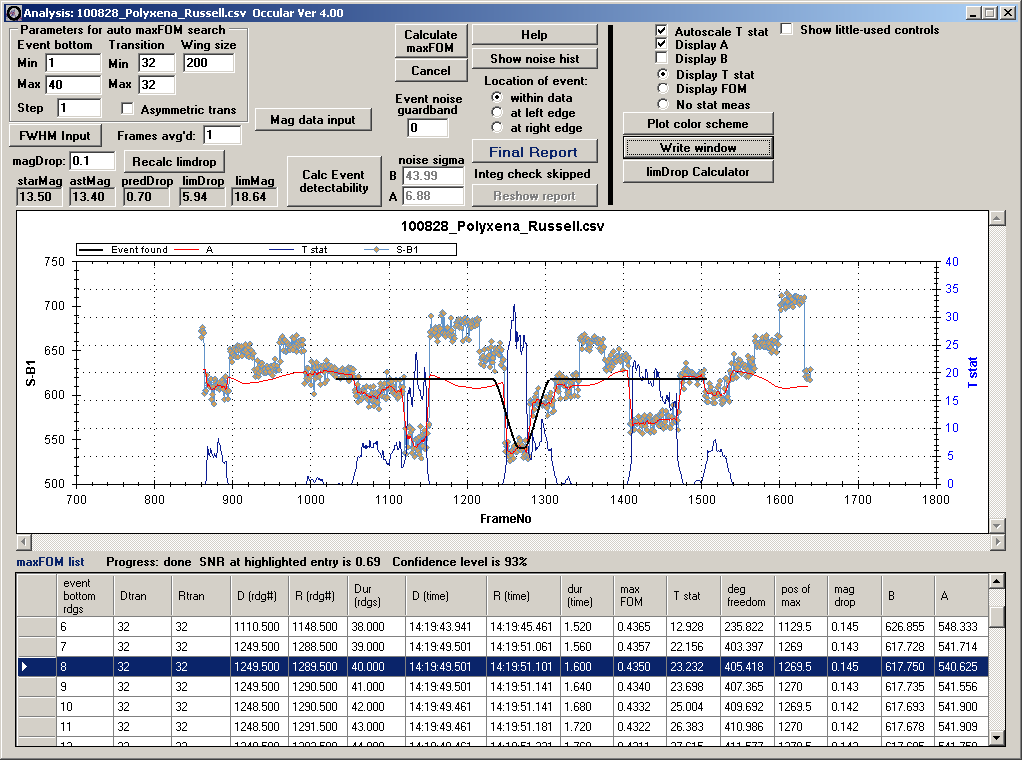Open the limDrop Calculator

pos(697,172)
